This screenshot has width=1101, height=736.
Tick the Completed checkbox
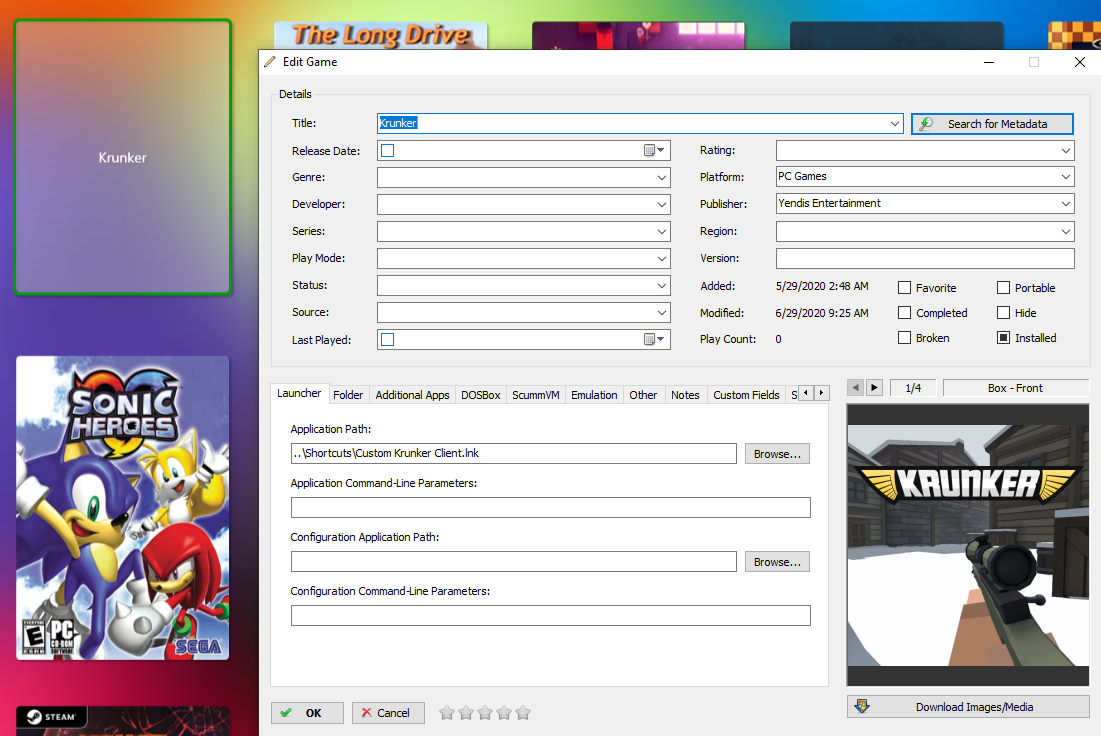[x=904, y=313]
